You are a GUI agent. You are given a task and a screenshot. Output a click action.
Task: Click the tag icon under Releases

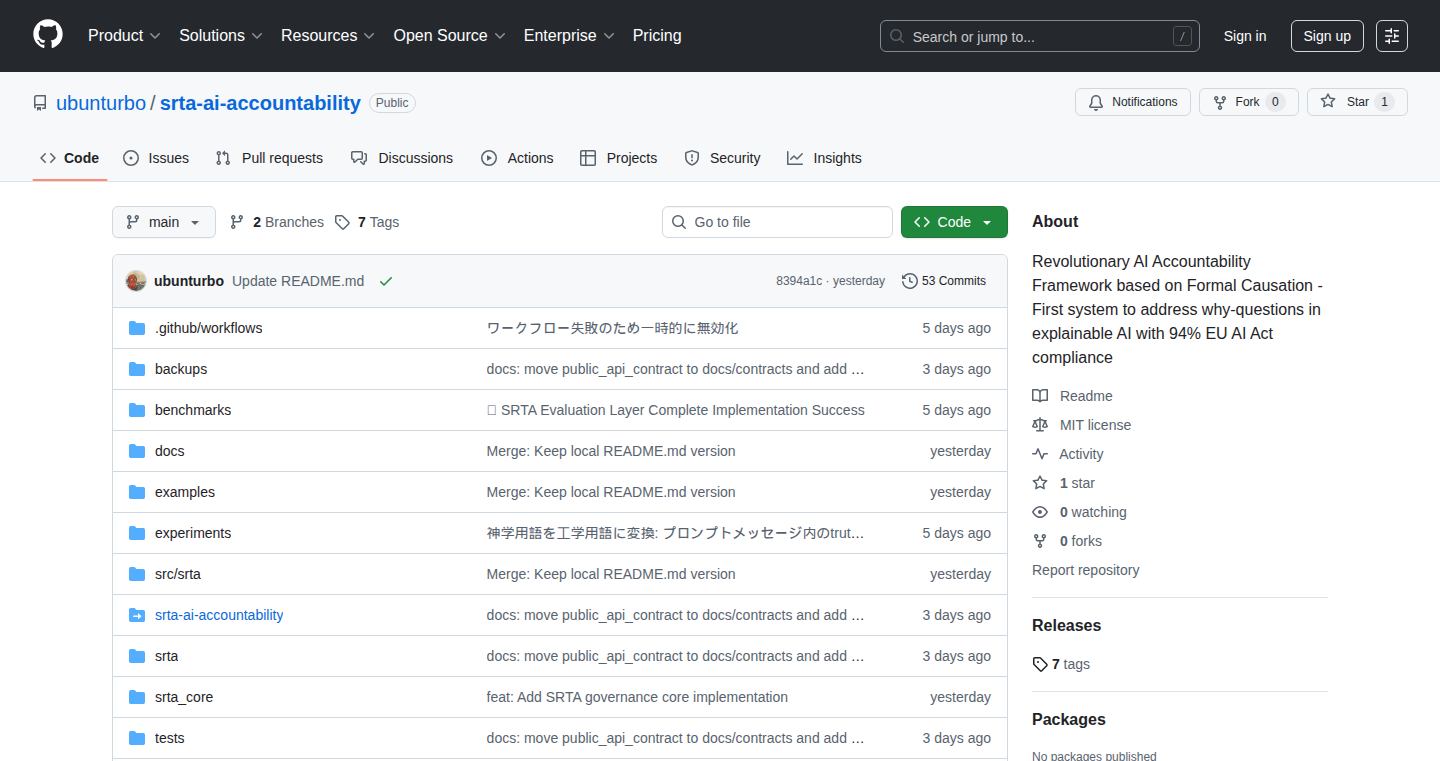pyautogui.click(x=1040, y=664)
